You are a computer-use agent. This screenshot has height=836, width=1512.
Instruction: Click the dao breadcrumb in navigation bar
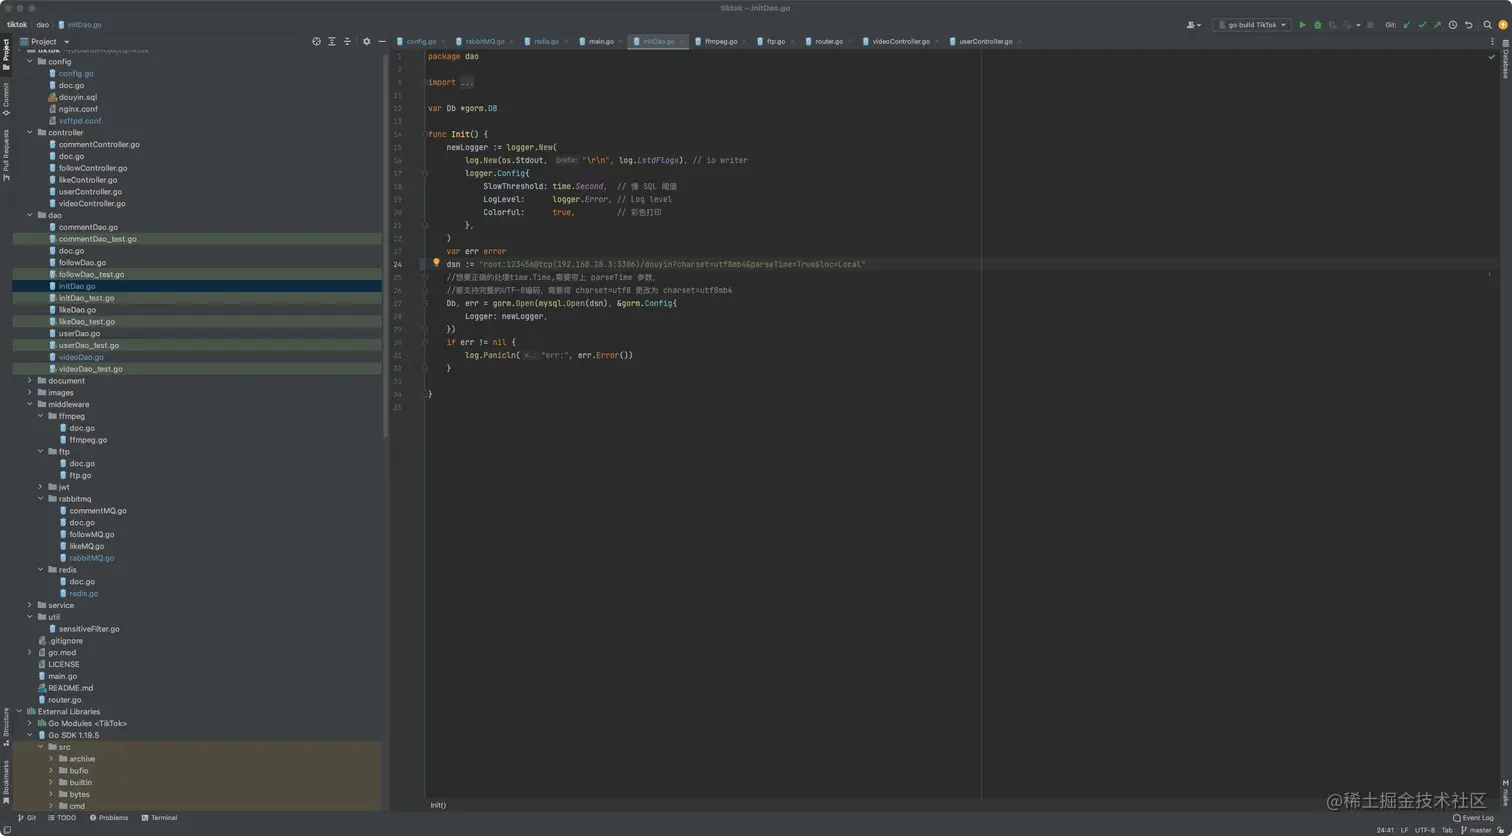[43, 24]
